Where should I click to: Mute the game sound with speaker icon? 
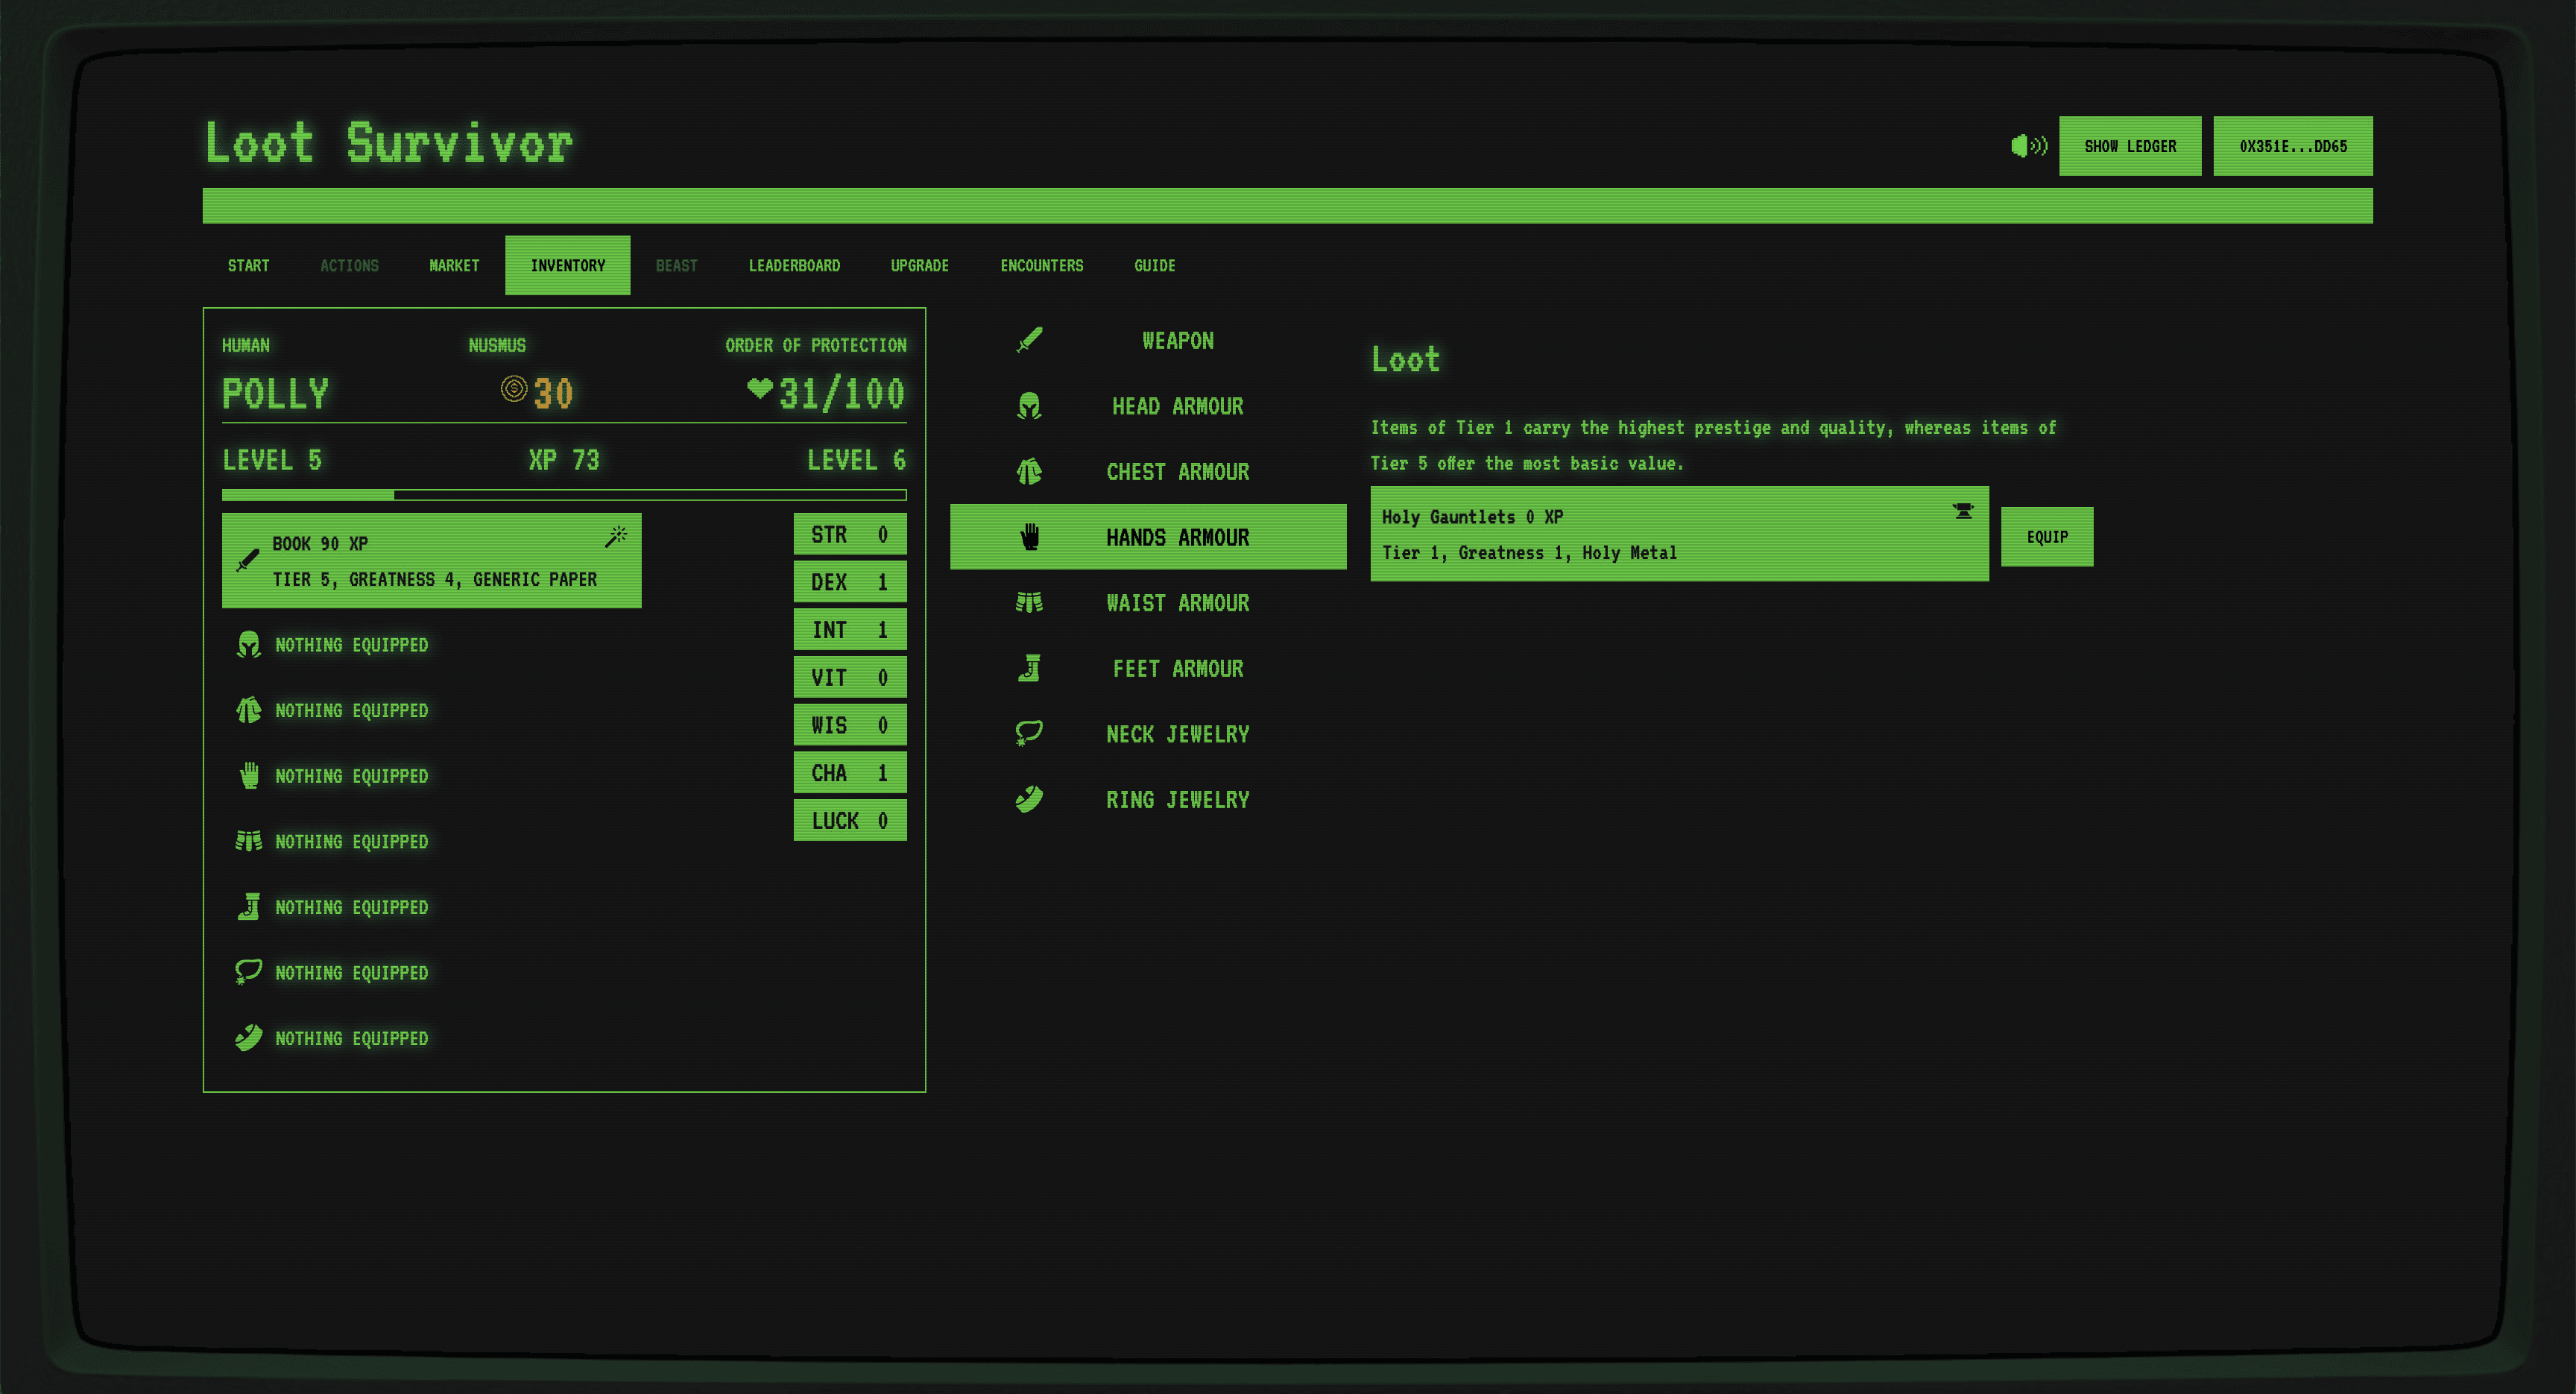tap(2028, 146)
